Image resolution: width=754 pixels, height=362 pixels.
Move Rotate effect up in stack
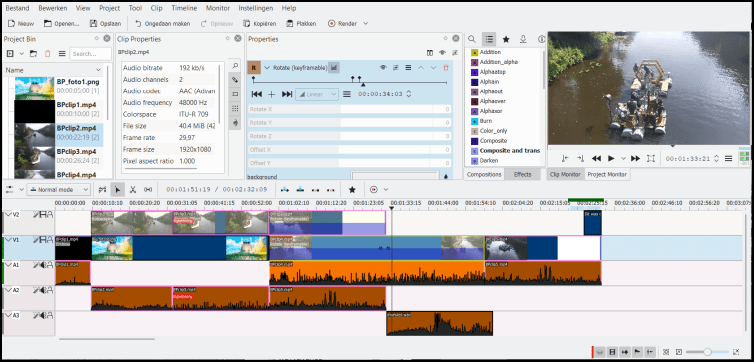pos(421,68)
